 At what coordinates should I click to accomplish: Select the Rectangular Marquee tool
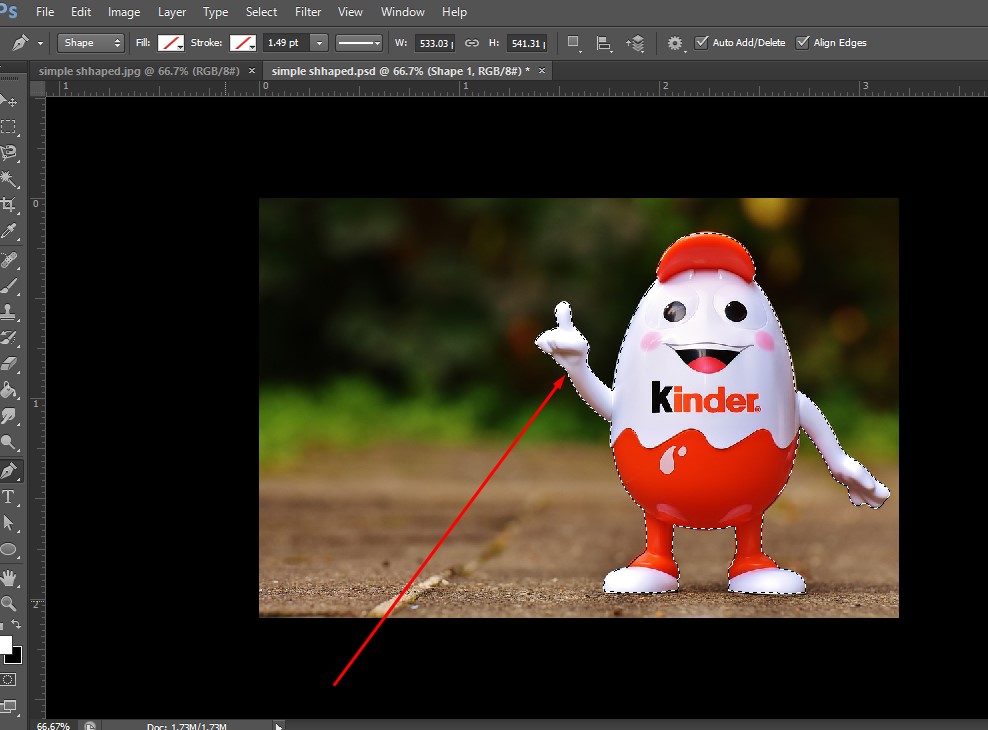[x=9, y=127]
